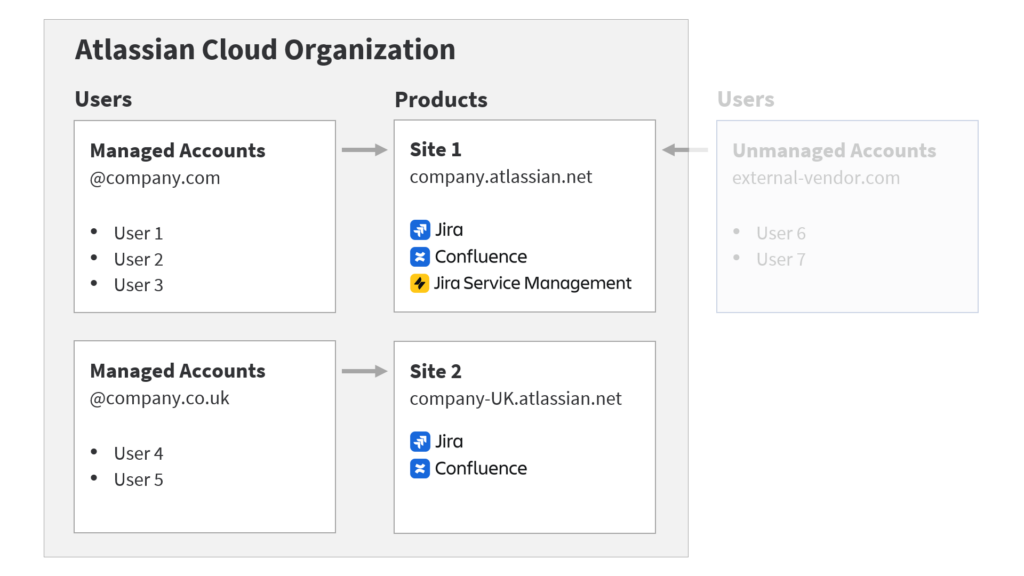Click the faded User 6 entry
The image size is (1024, 576).
780,233
